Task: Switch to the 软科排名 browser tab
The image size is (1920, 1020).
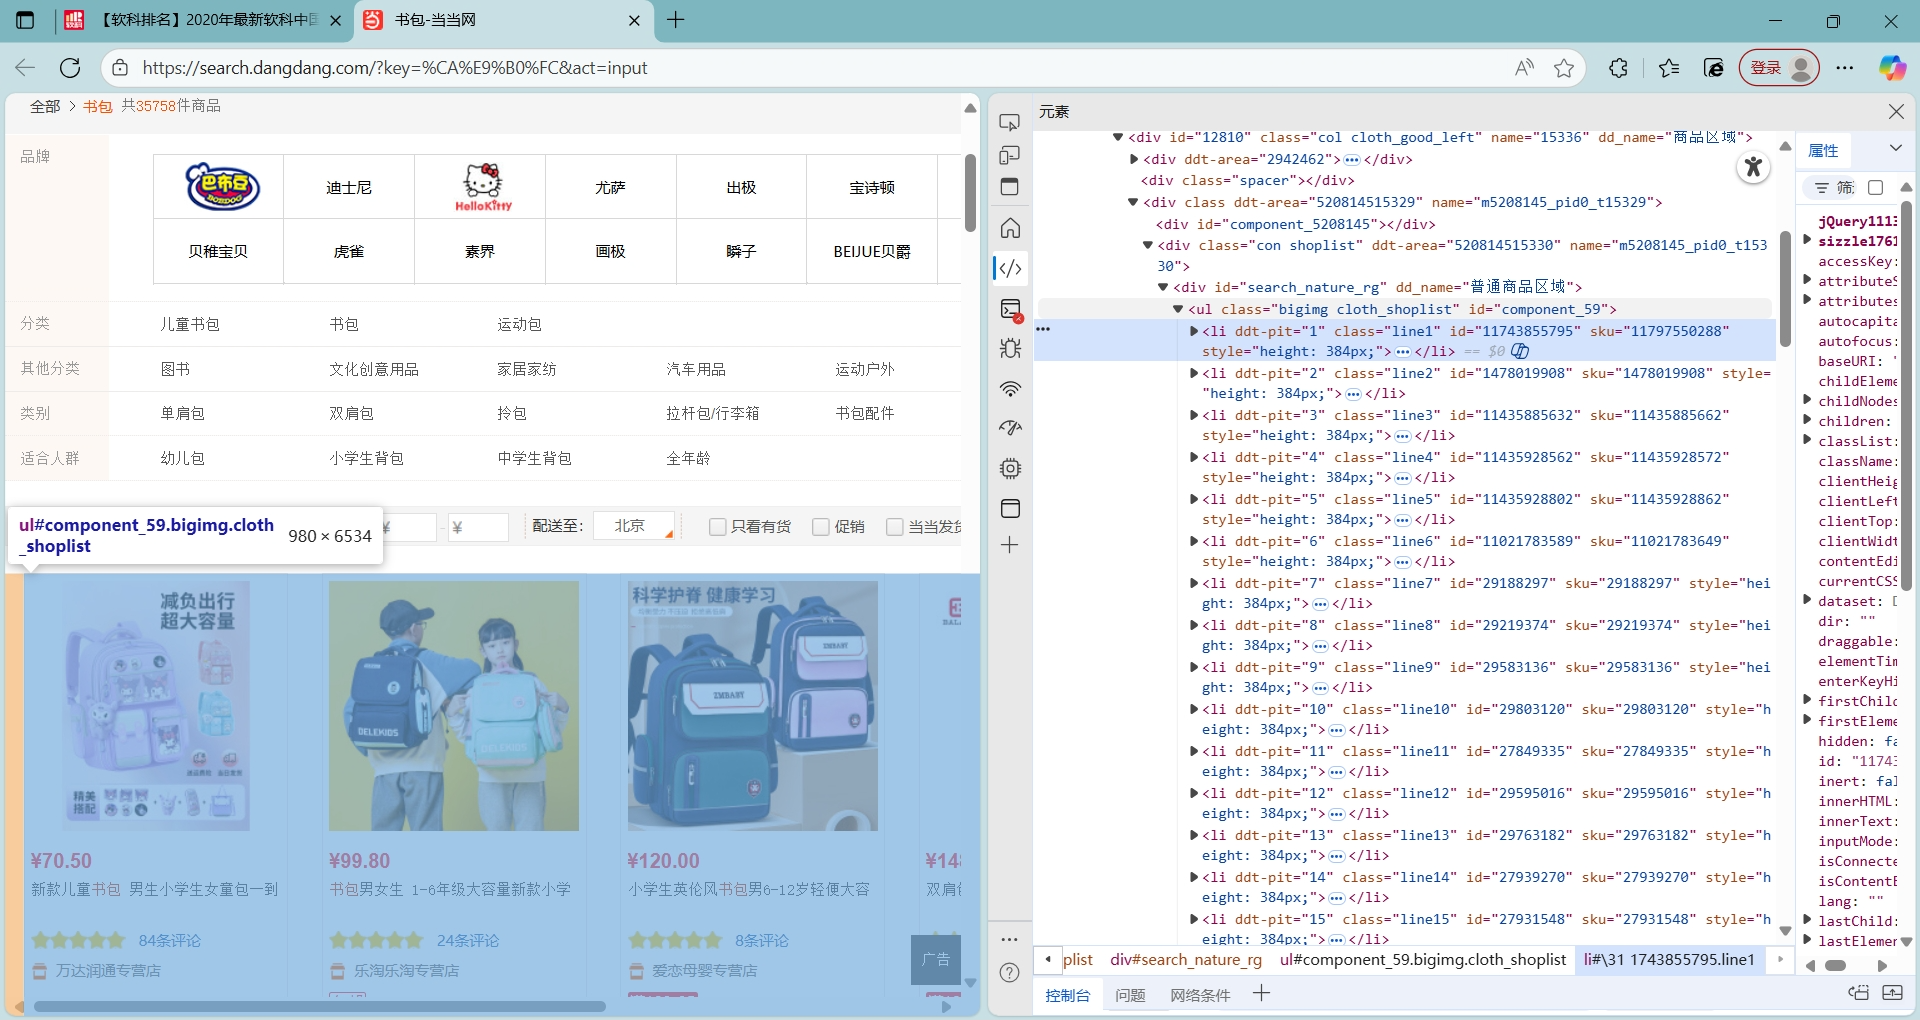Action: pos(203,20)
